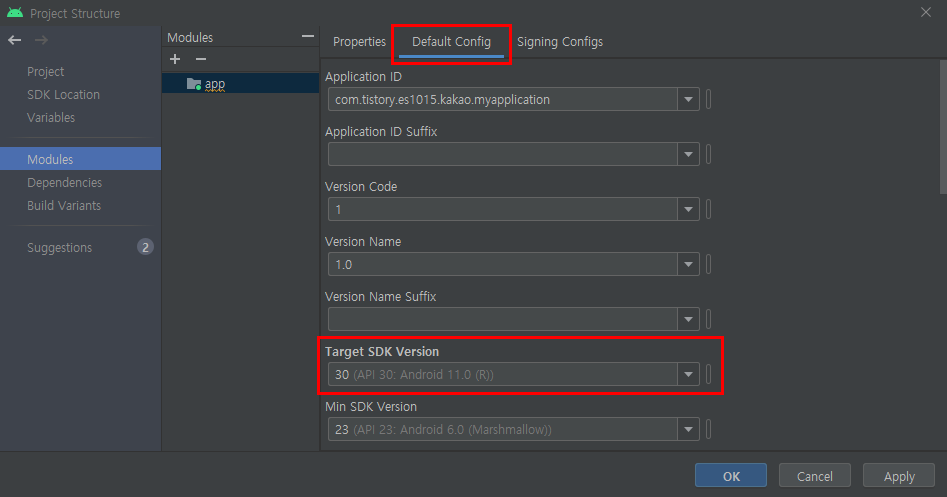Click the Target SDK Version field value

(x=502, y=374)
